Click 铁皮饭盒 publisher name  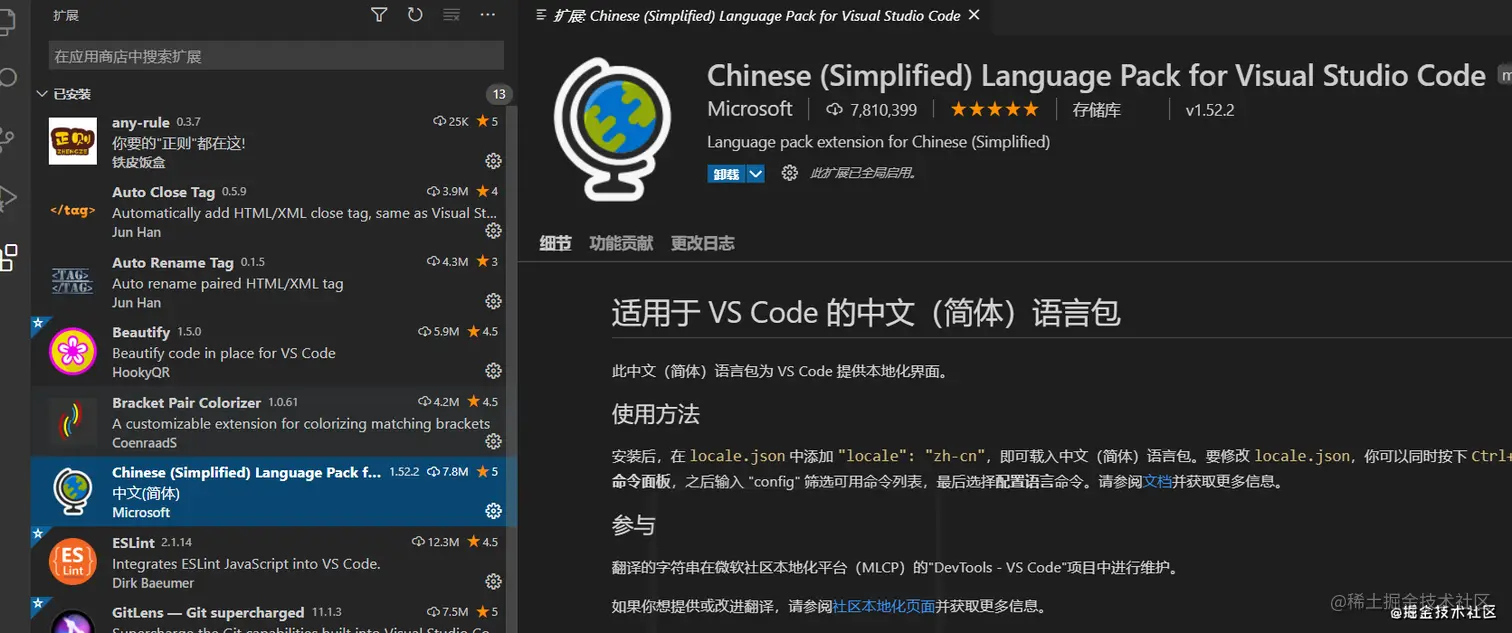pyautogui.click(x=139, y=162)
